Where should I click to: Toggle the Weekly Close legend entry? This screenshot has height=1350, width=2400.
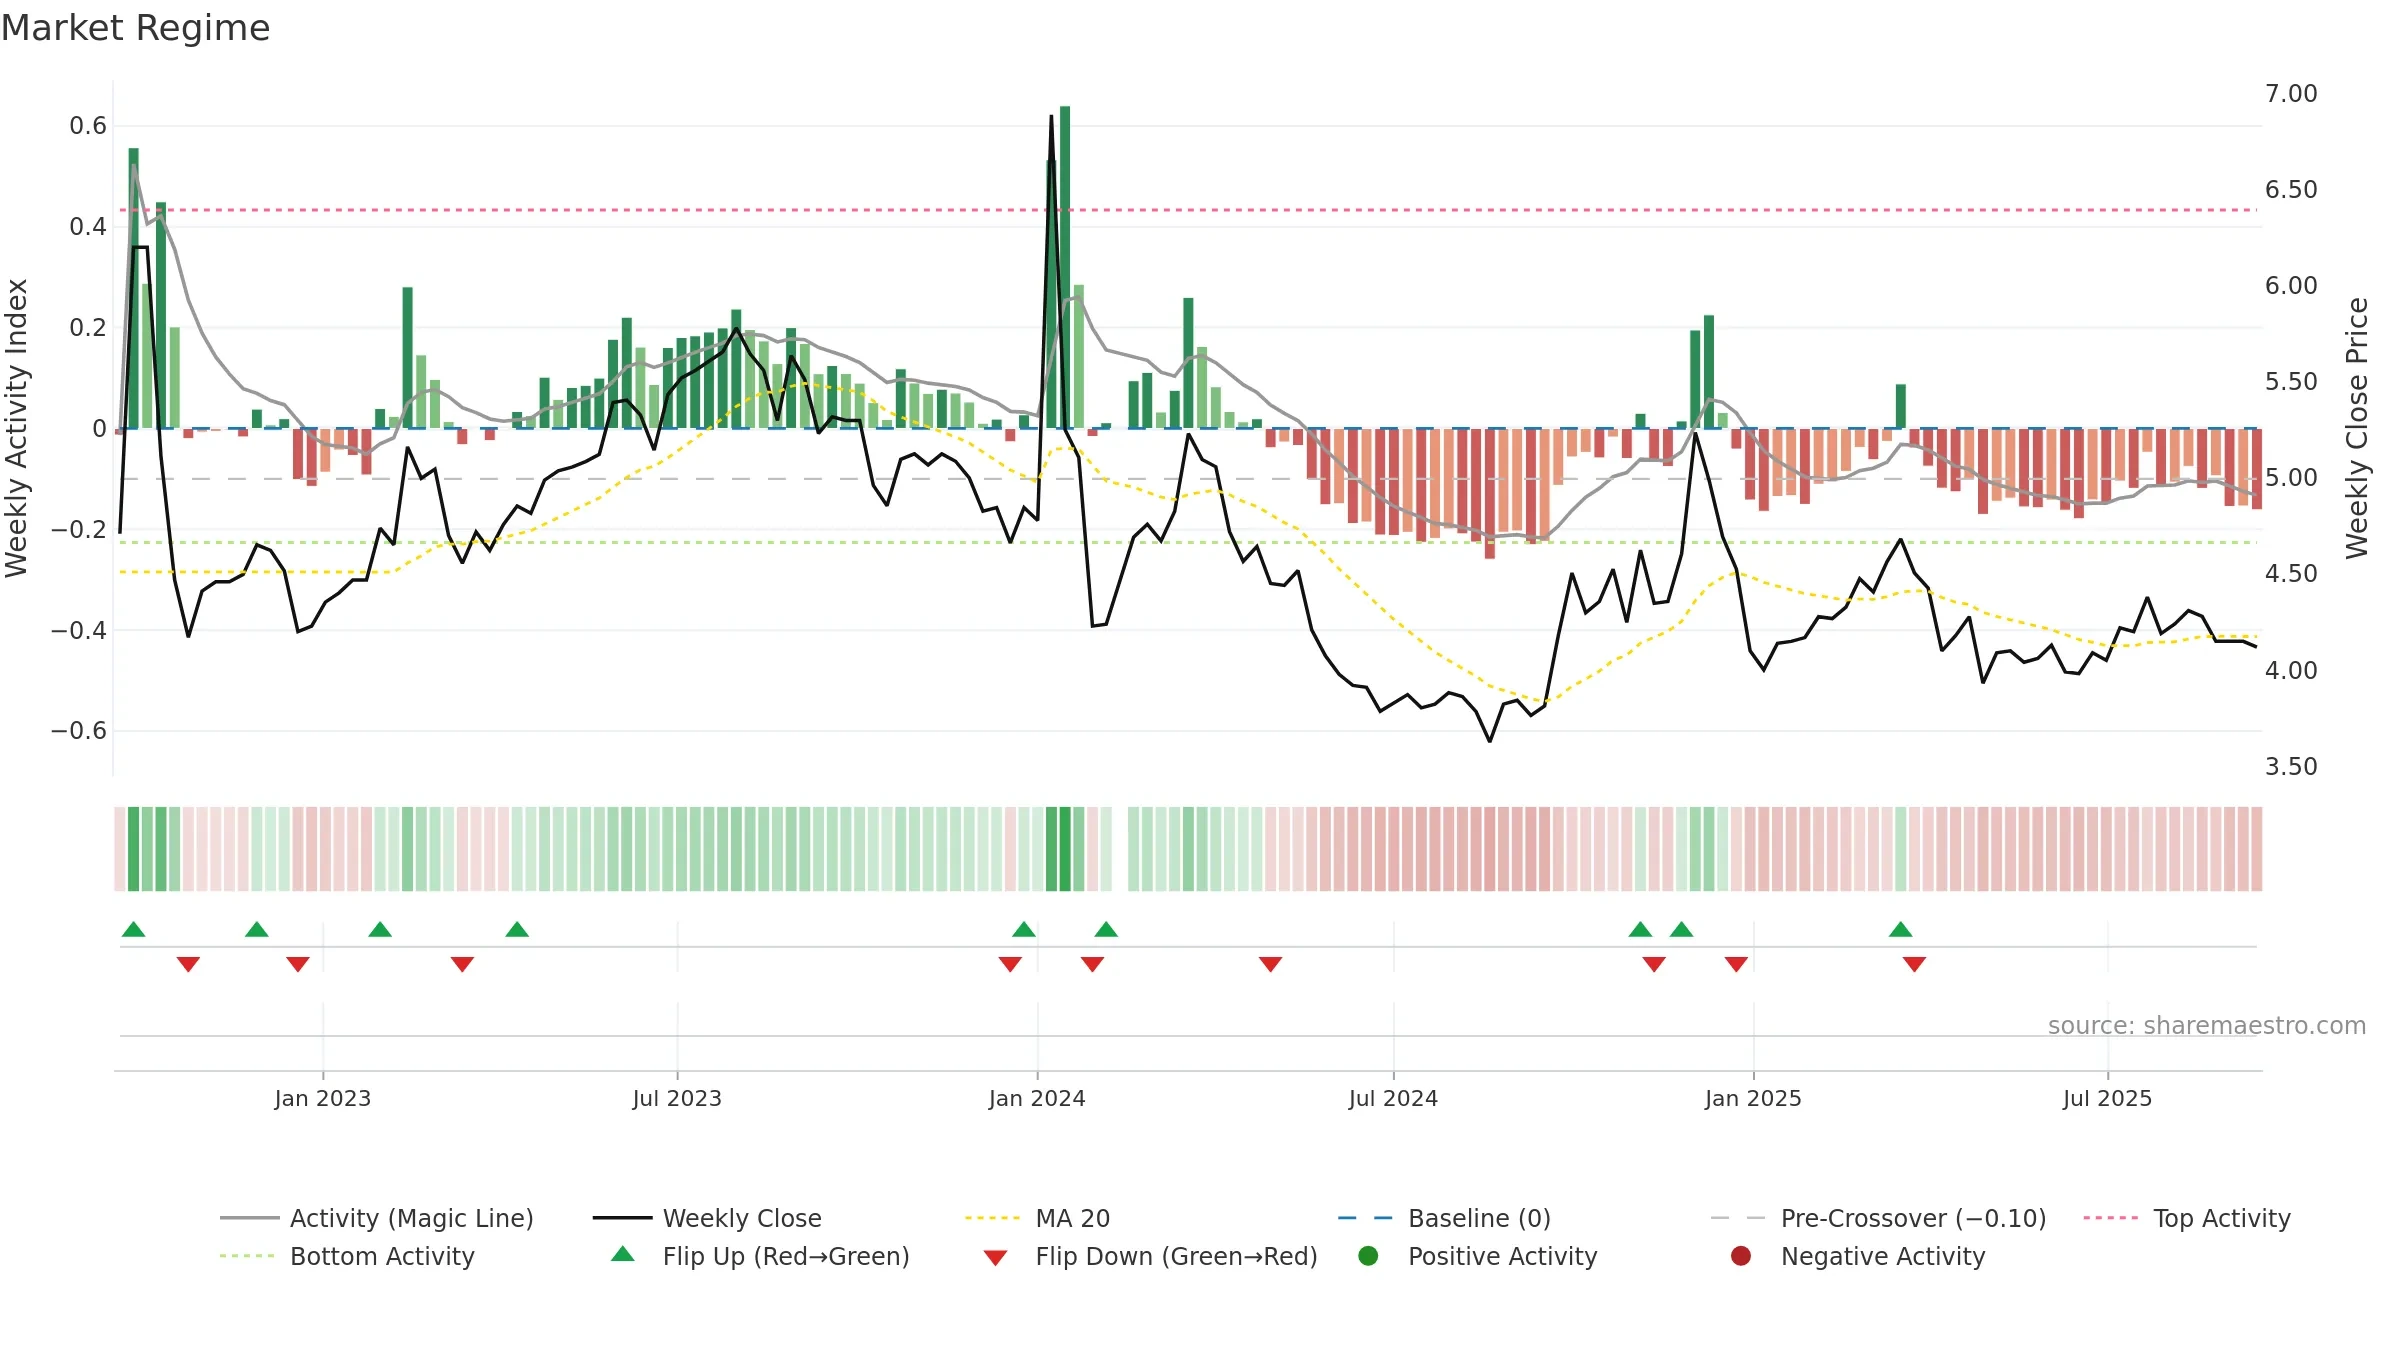[708, 1218]
